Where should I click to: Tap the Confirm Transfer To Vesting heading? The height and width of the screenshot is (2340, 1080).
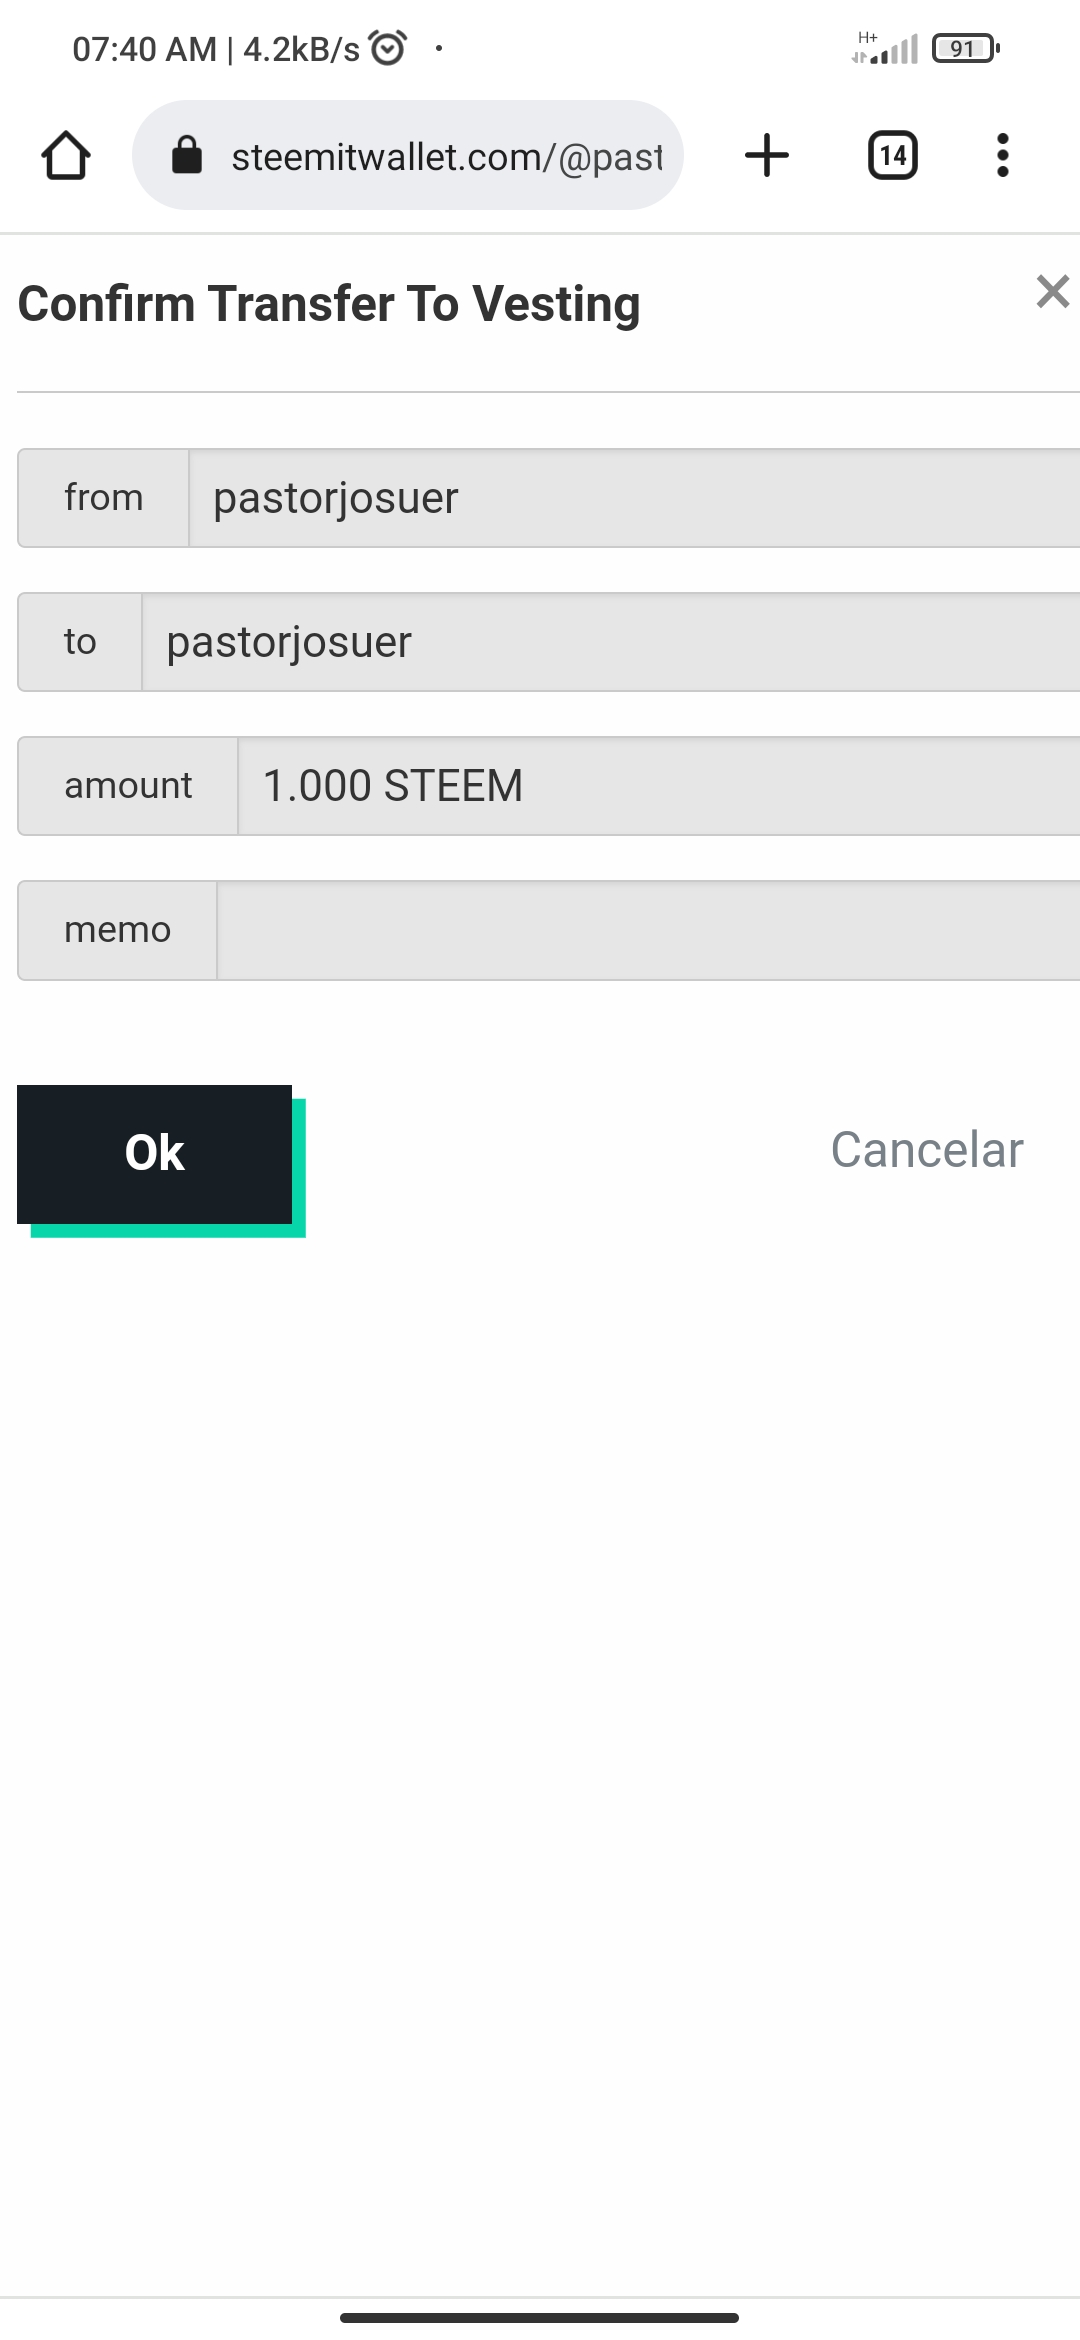pos(329,304)
